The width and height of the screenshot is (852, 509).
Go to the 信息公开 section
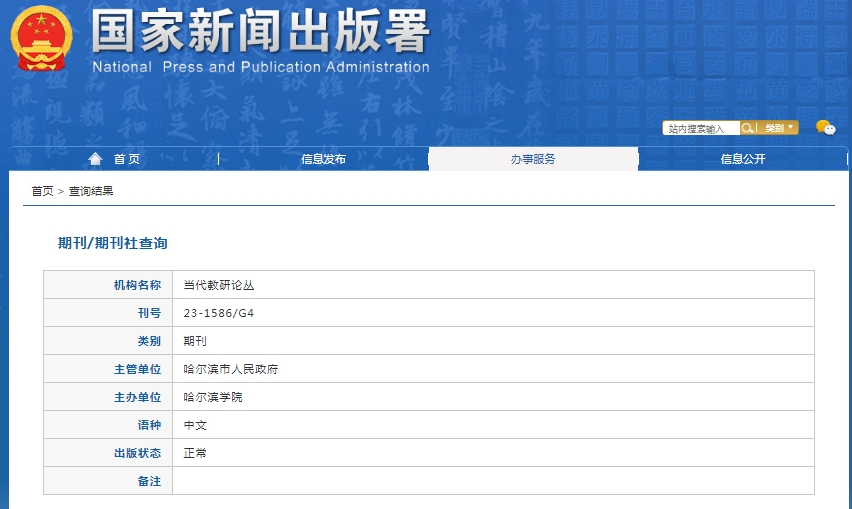tap(743, 159)
